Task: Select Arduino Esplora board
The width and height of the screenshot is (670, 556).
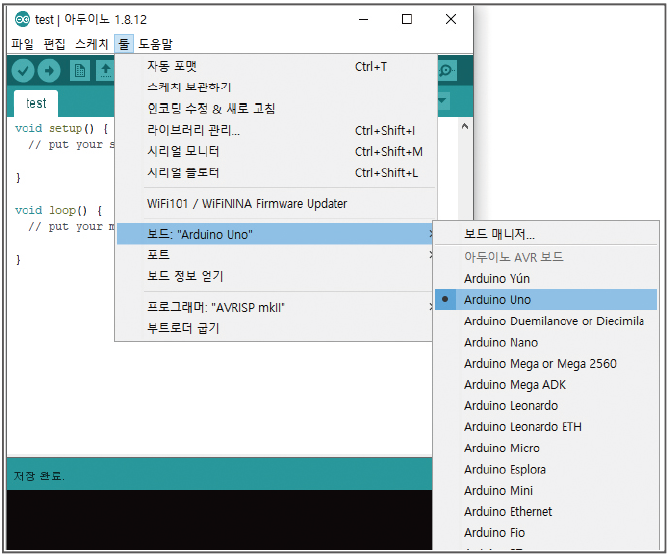Action: tap(546, 469)
